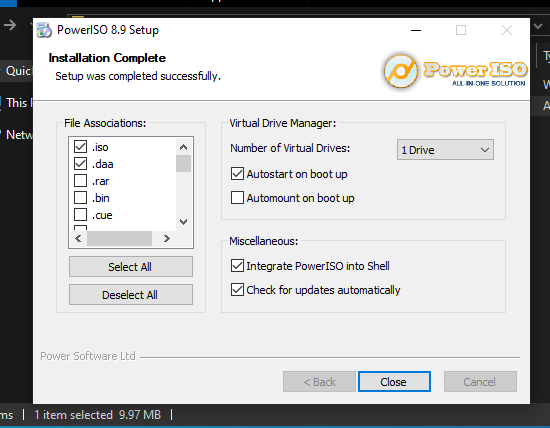The height and width of the screenshot is (428, 550).
Task: Click vertical scrollbar thumb in file list
Action: (x=183, y=163)
